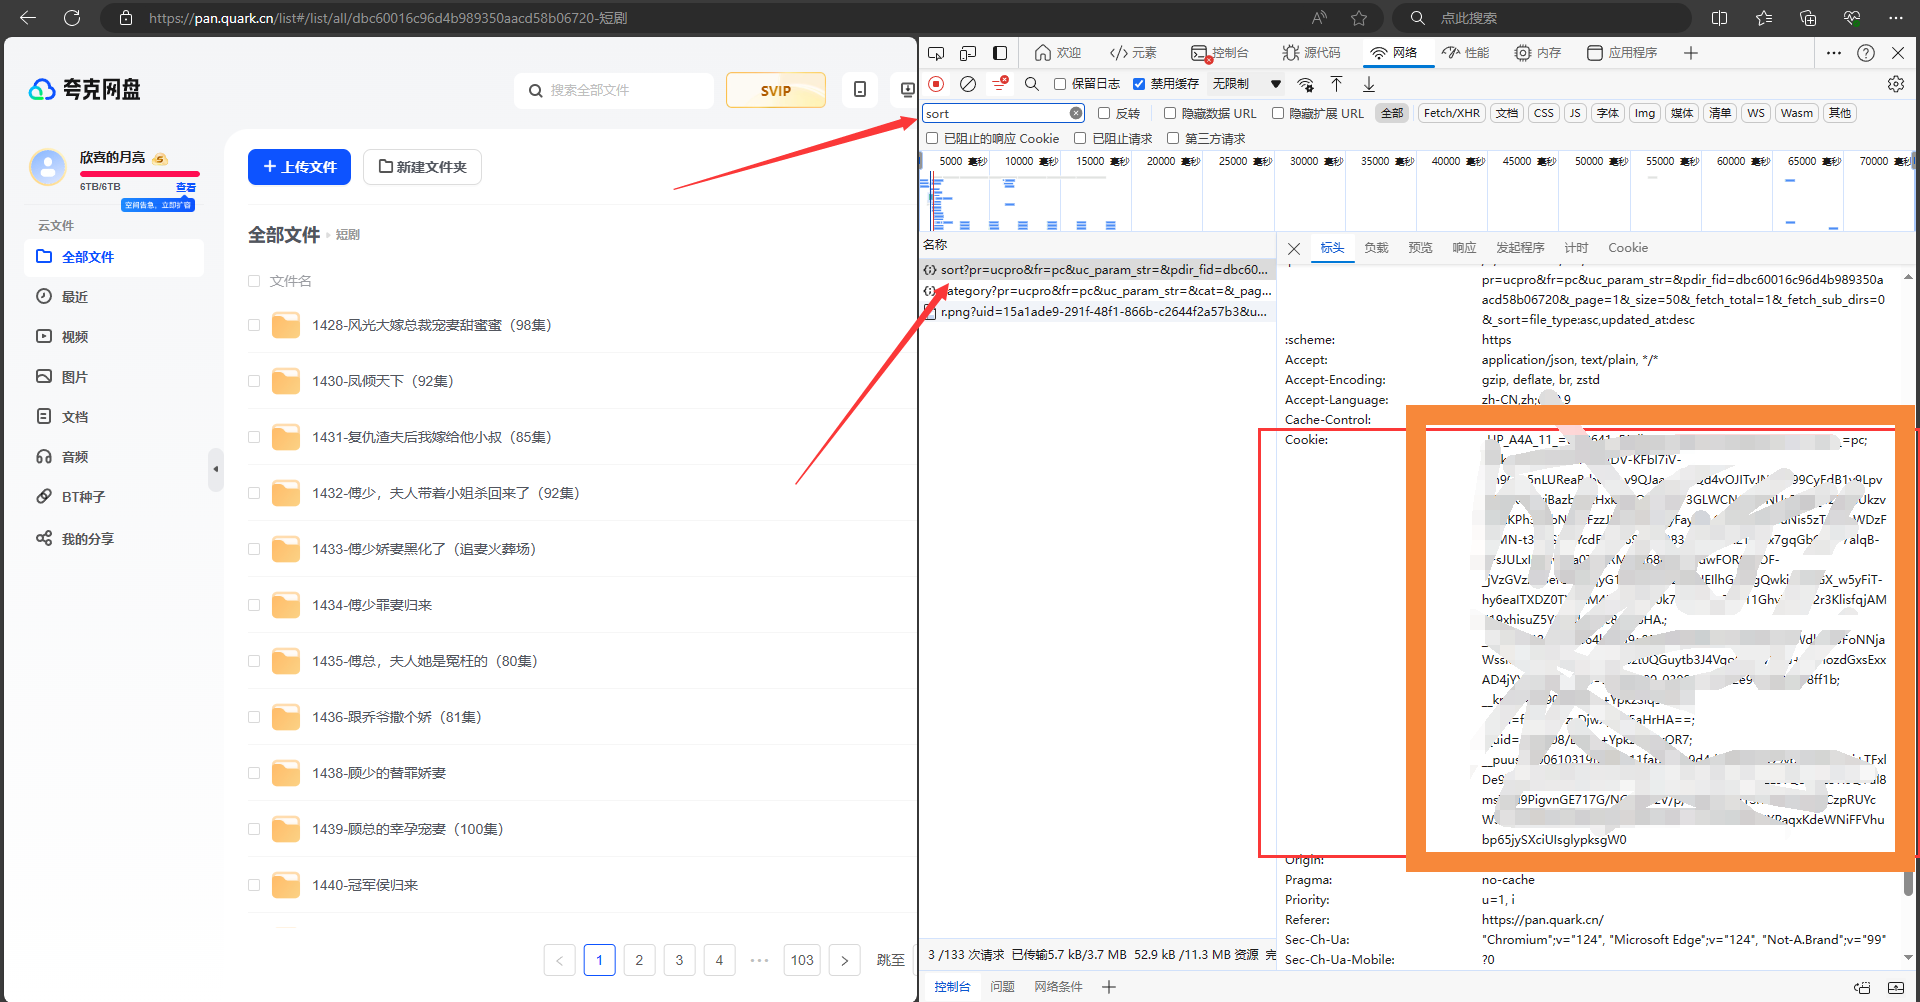Stop recording network log
Screen dimensions: 1920x1002
coord(936,84)
